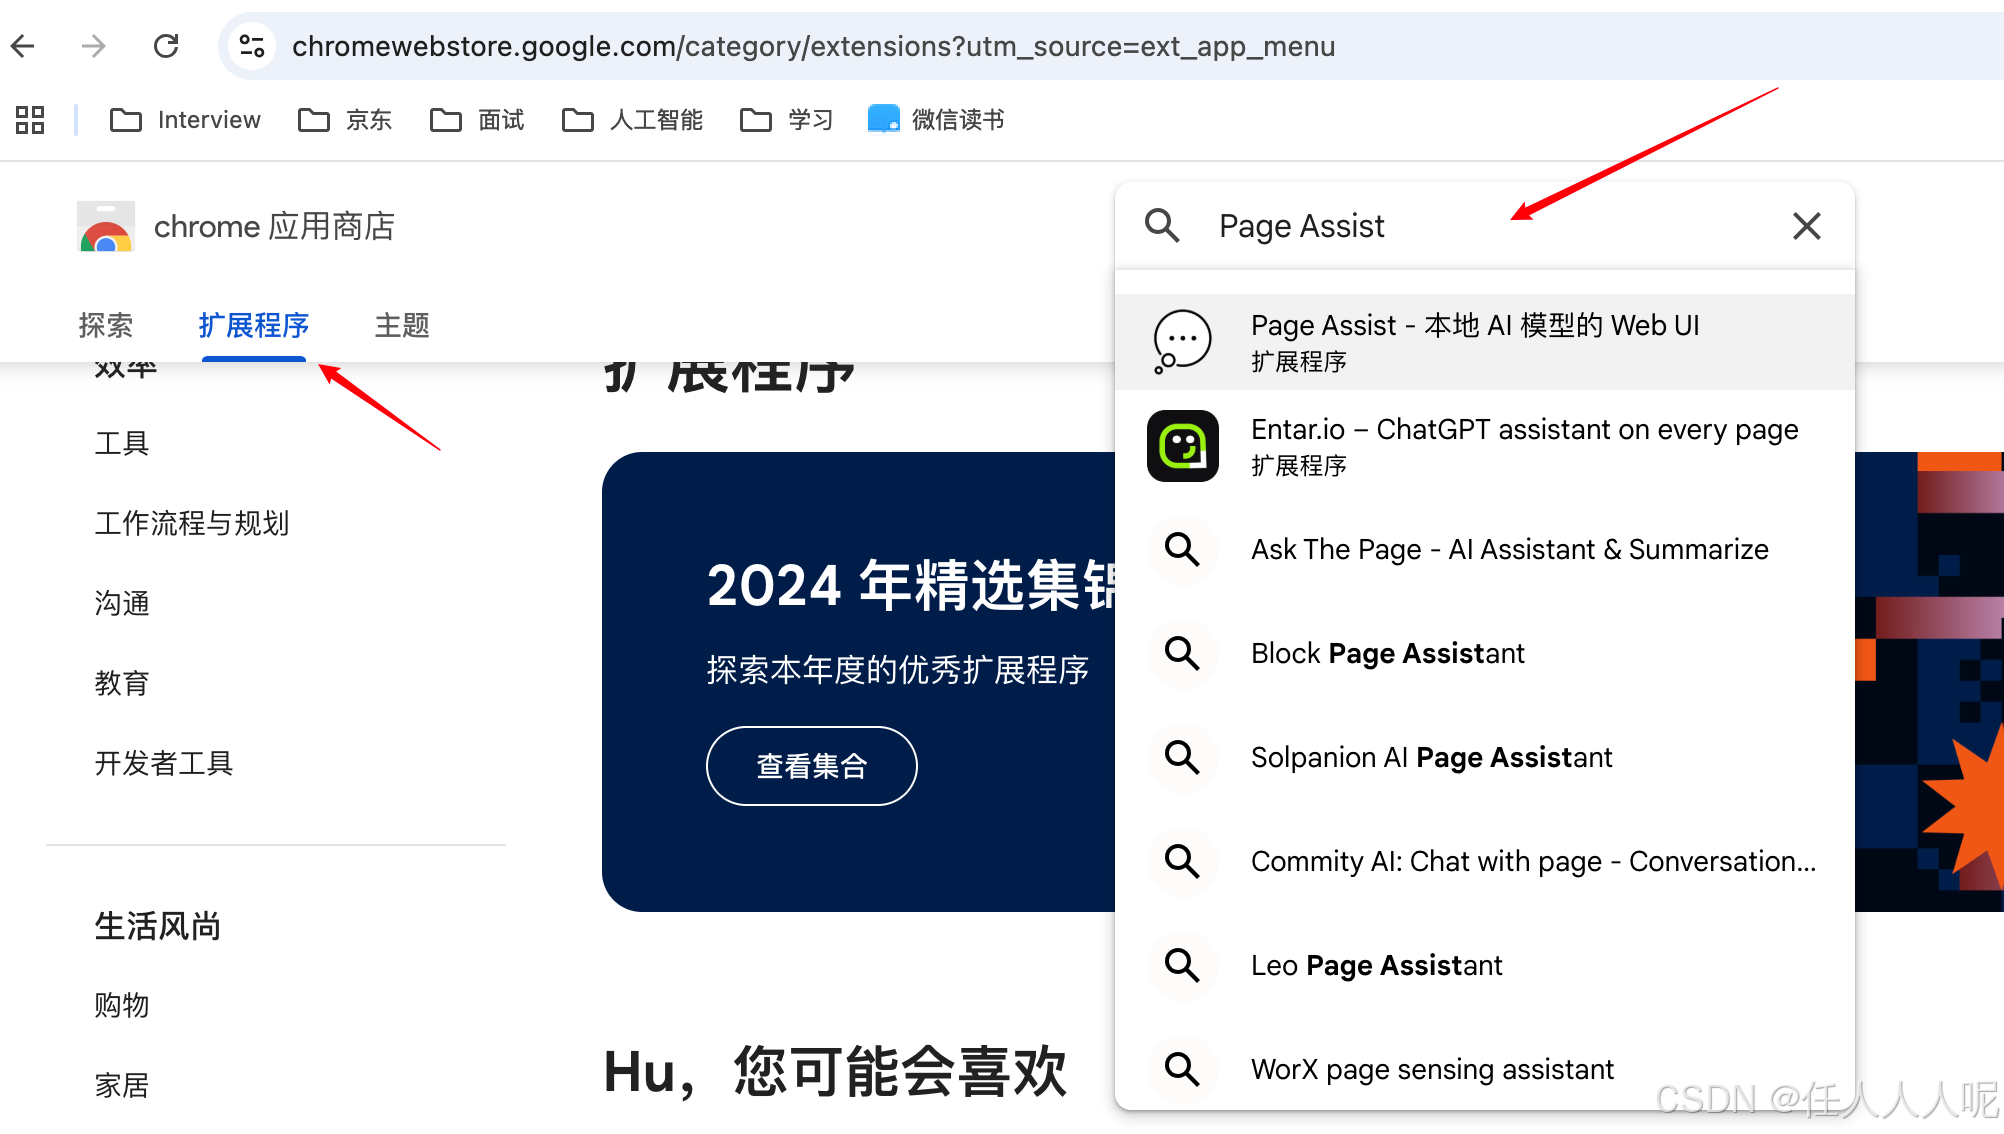Clear the search box with X
Screen dimensions: 2004x1134
point(1807,226)
